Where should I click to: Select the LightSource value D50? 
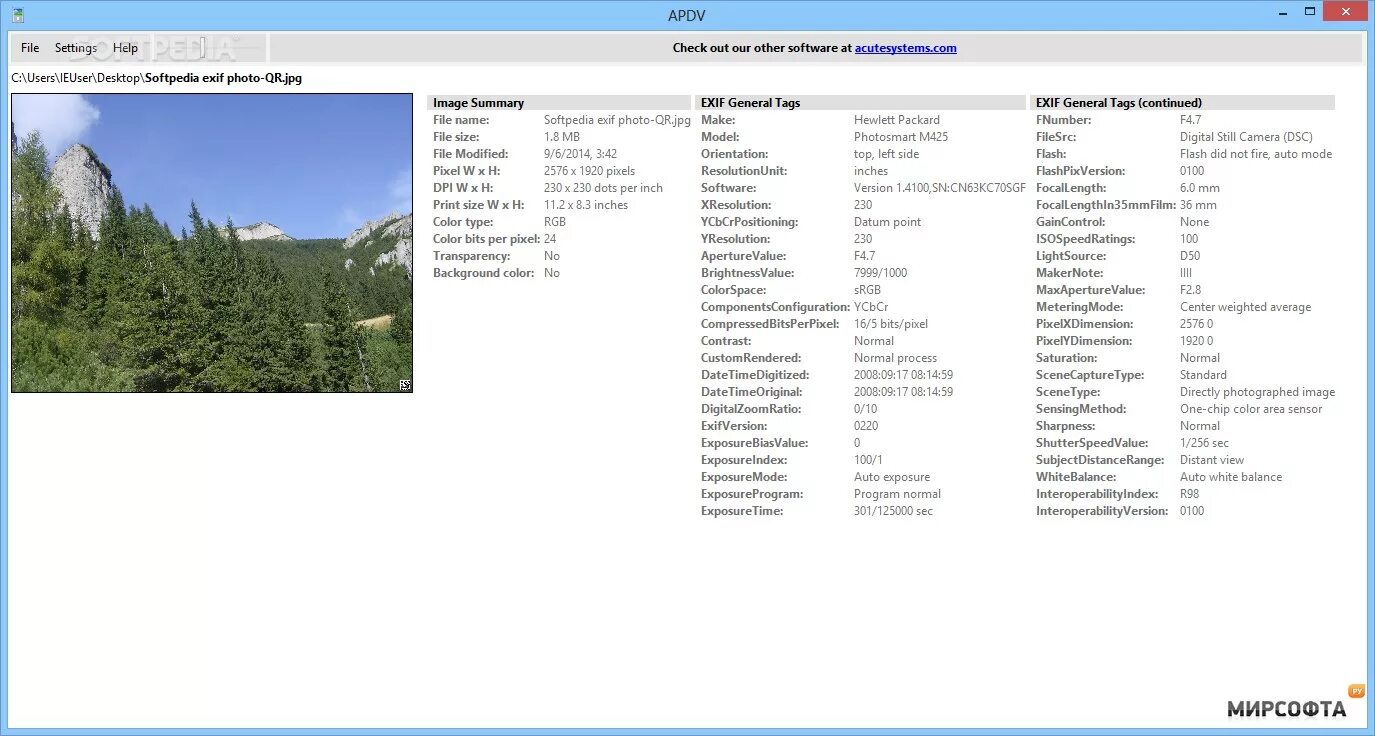1190,256
